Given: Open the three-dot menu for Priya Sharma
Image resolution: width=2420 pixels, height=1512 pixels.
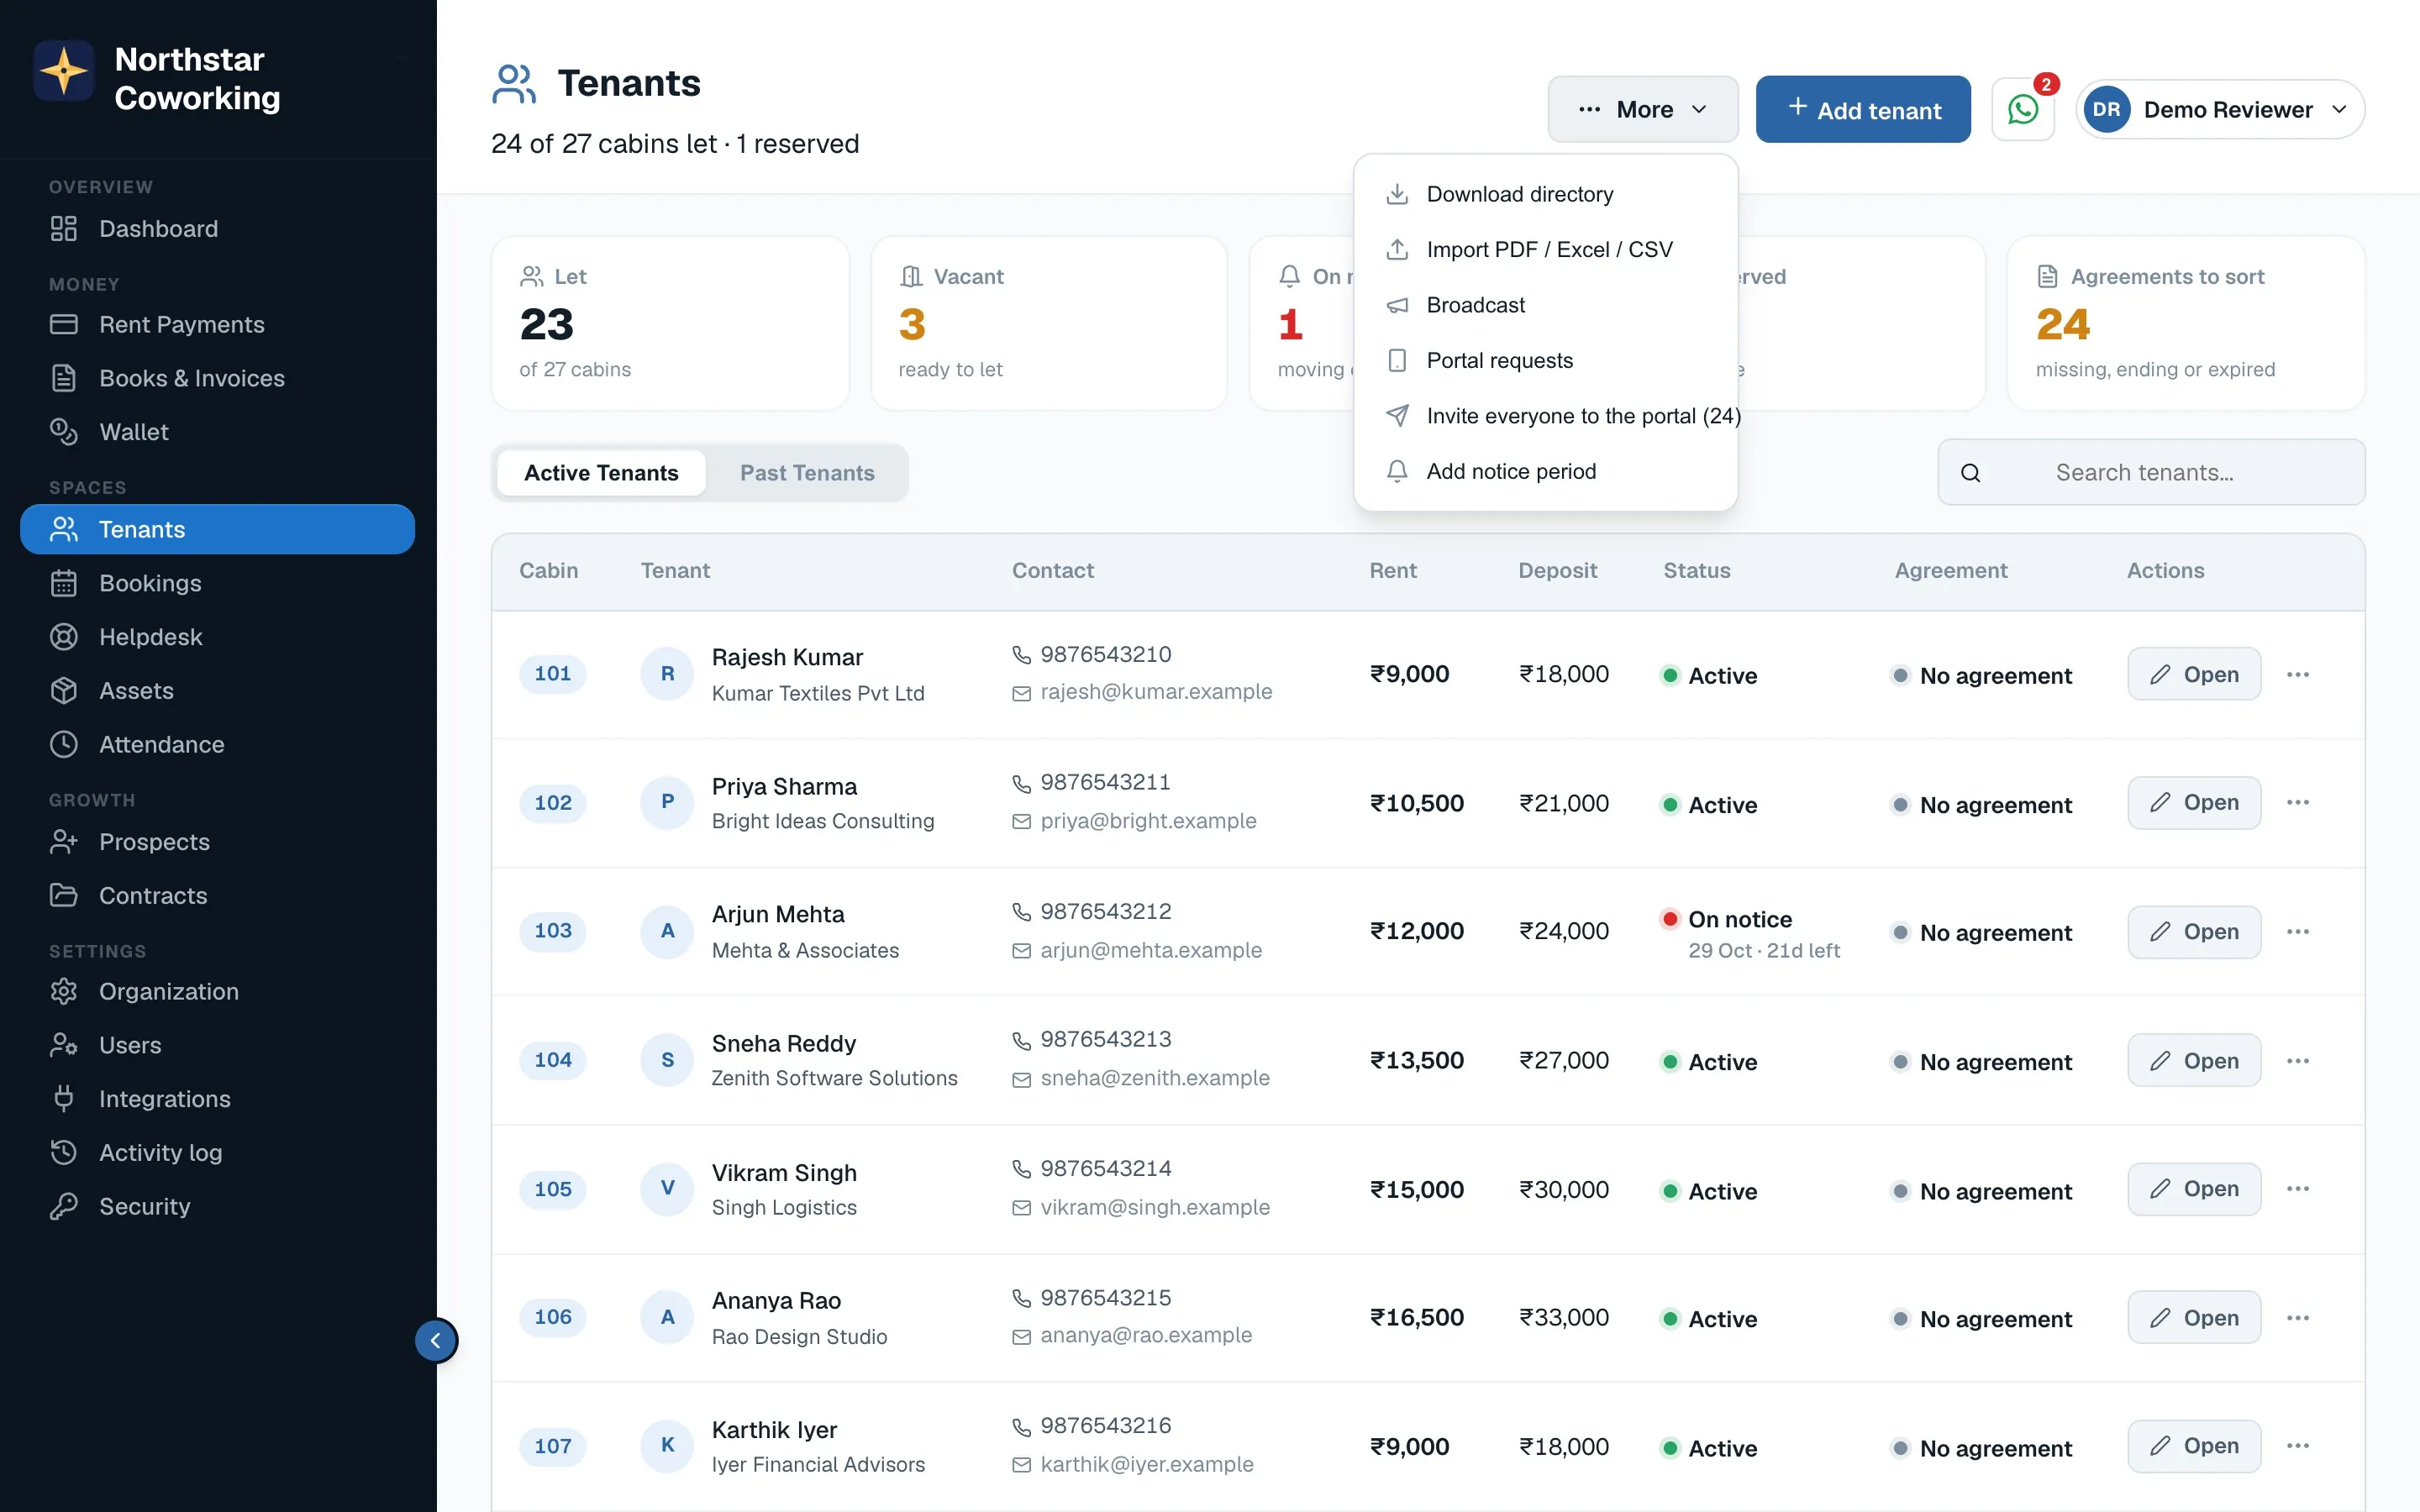Looking at the screenshot, I should [x=2297, y=802].
